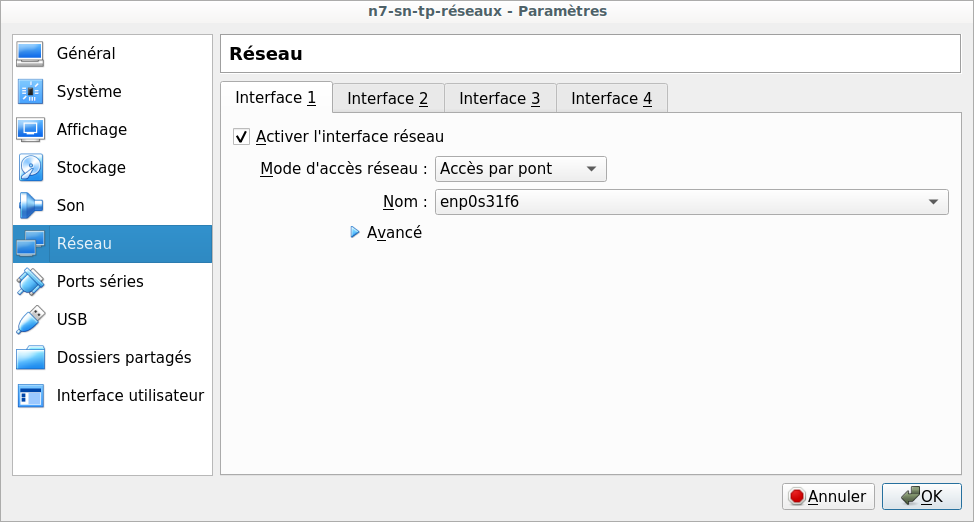
Task: Click the Annuler button
Action: 828,497
